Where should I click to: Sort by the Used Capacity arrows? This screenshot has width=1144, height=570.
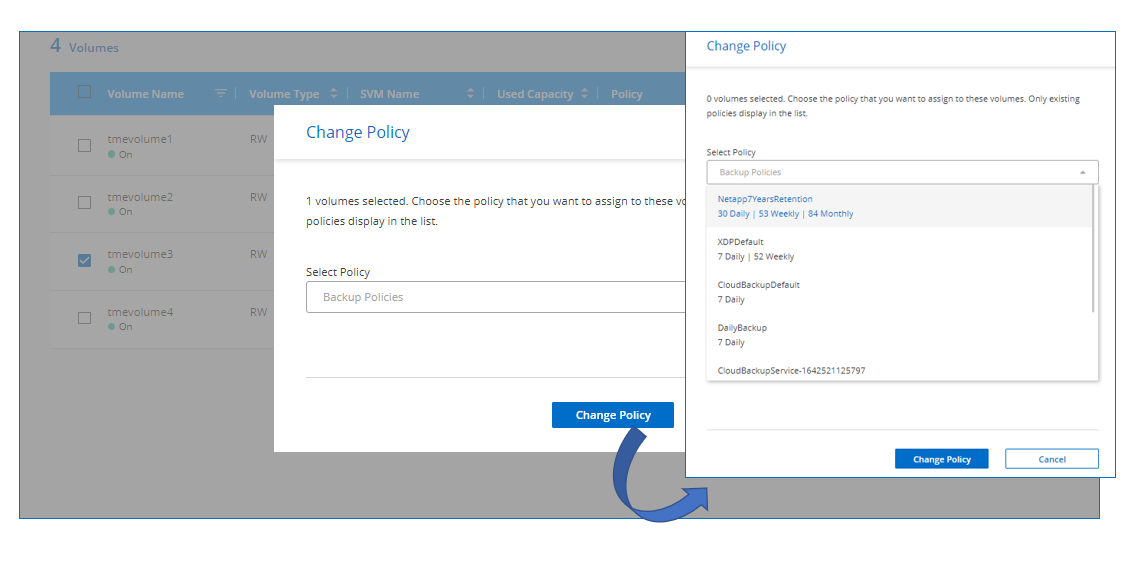click(x=583, y=93)
